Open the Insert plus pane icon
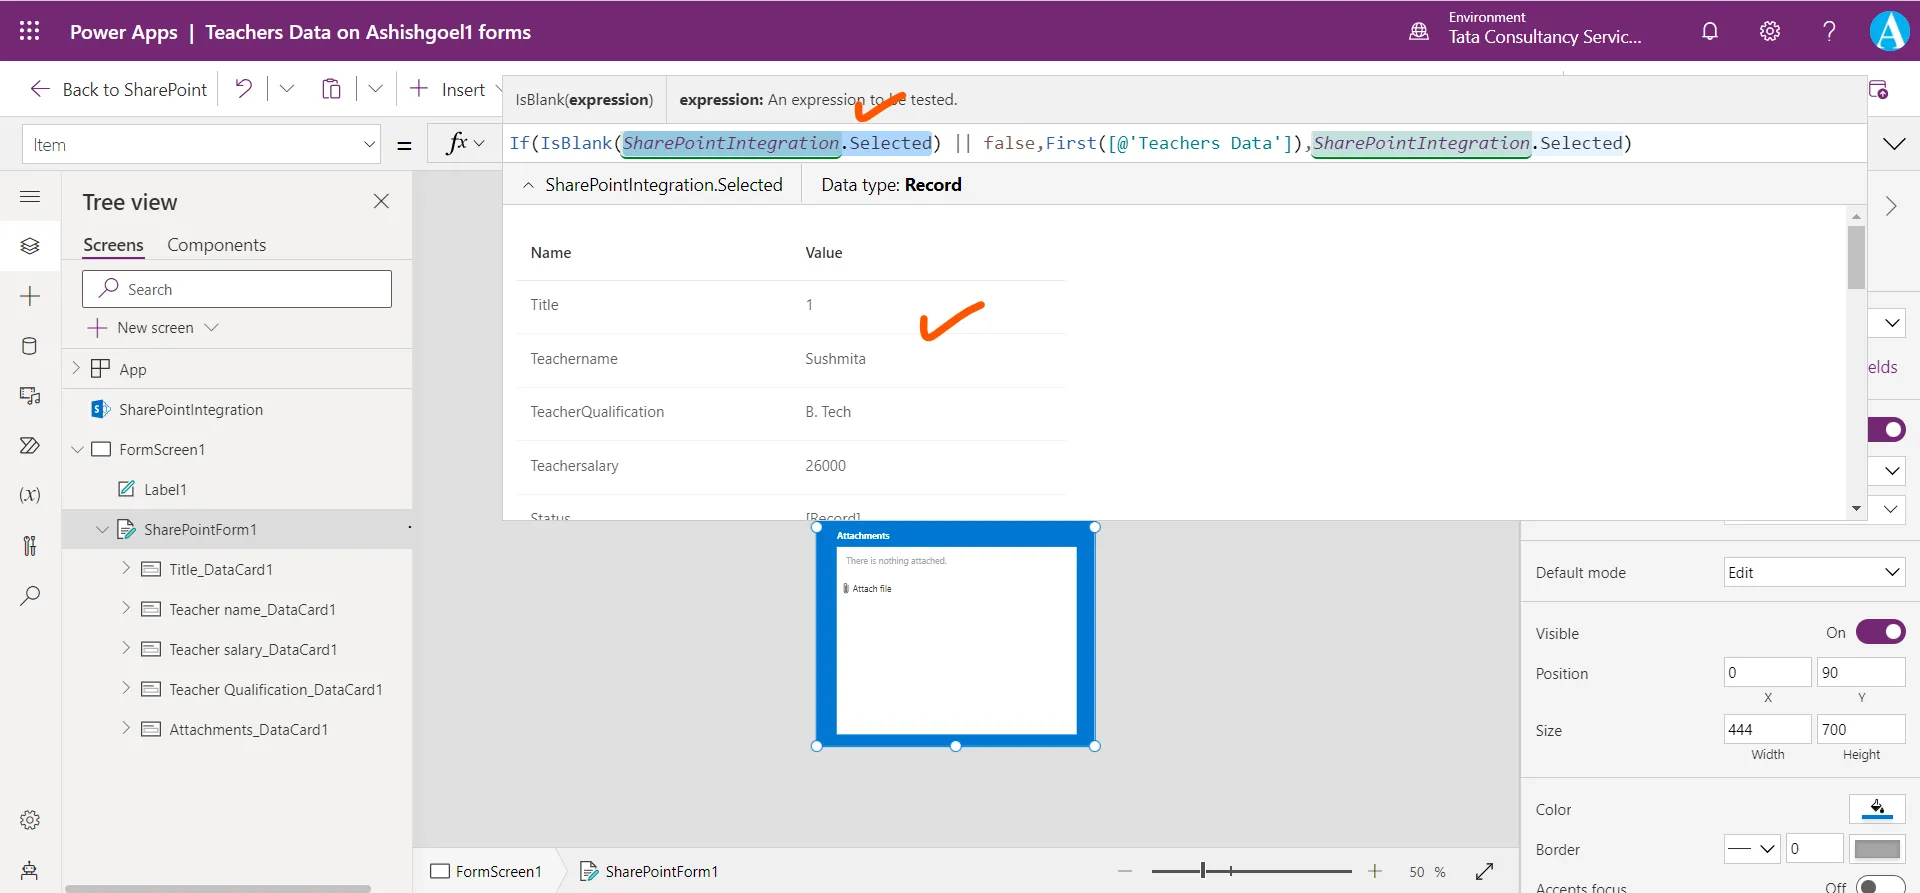 click(x=30, y=296)
